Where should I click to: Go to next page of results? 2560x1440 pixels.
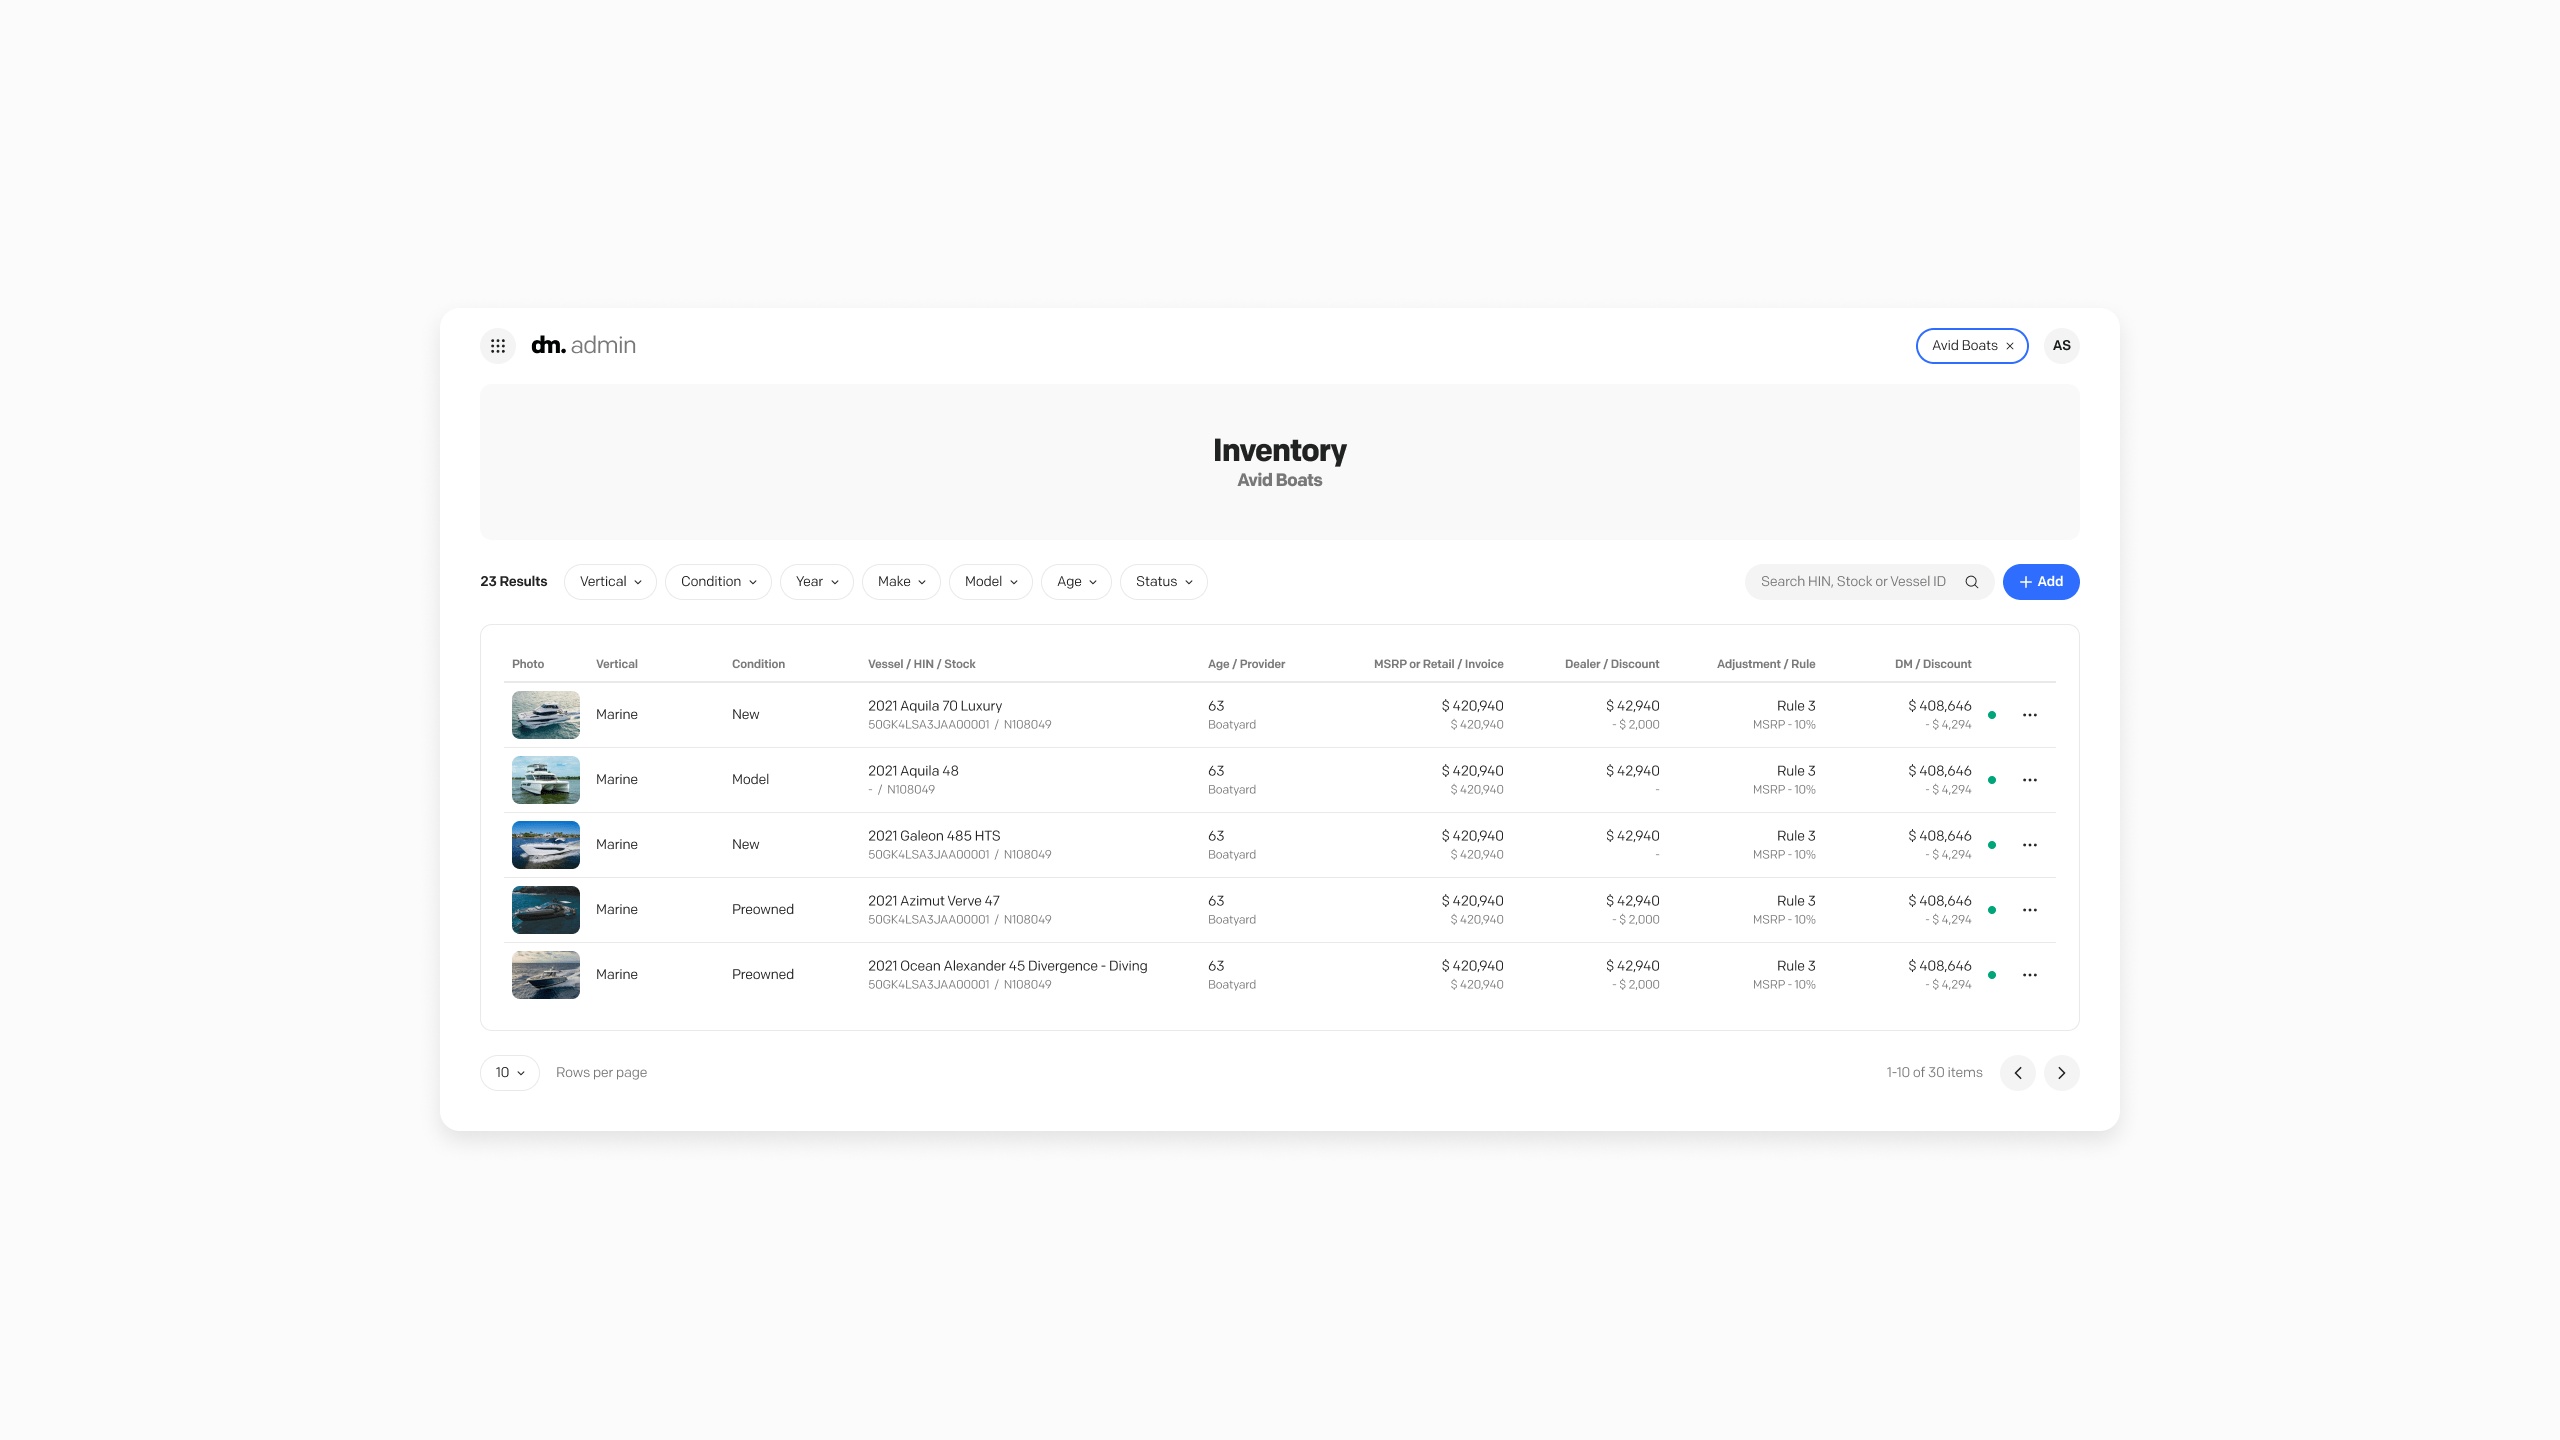2061,1073
